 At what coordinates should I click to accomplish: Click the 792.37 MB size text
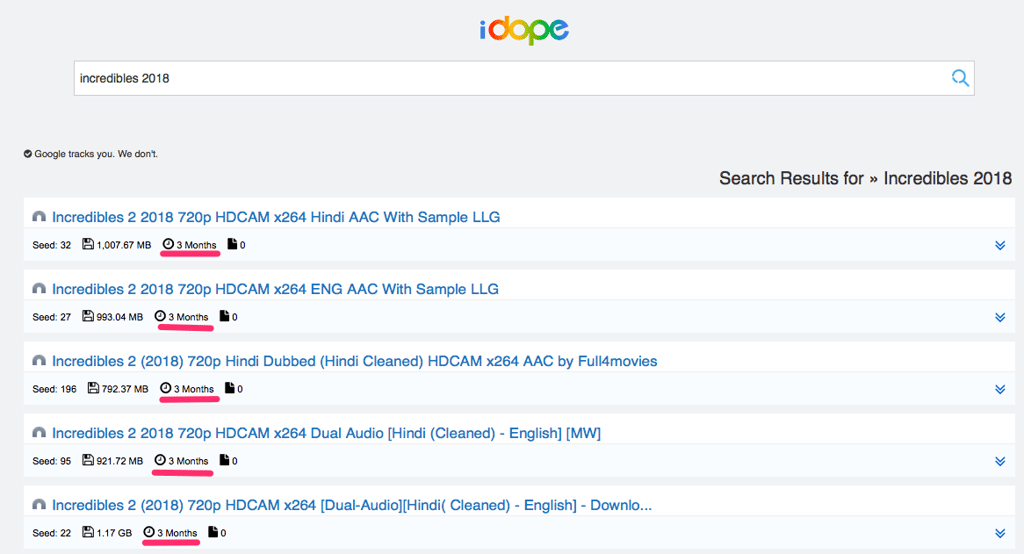pos(125,389)
